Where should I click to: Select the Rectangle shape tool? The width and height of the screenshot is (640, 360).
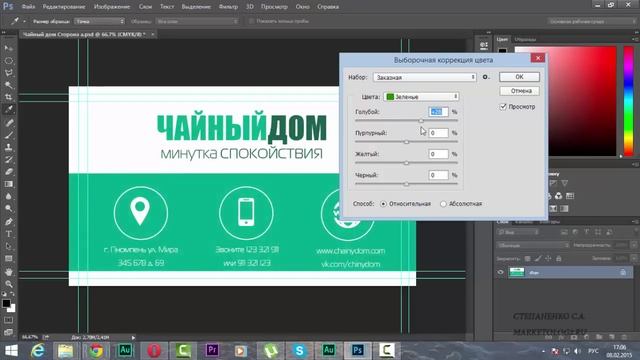click(9, 259)
